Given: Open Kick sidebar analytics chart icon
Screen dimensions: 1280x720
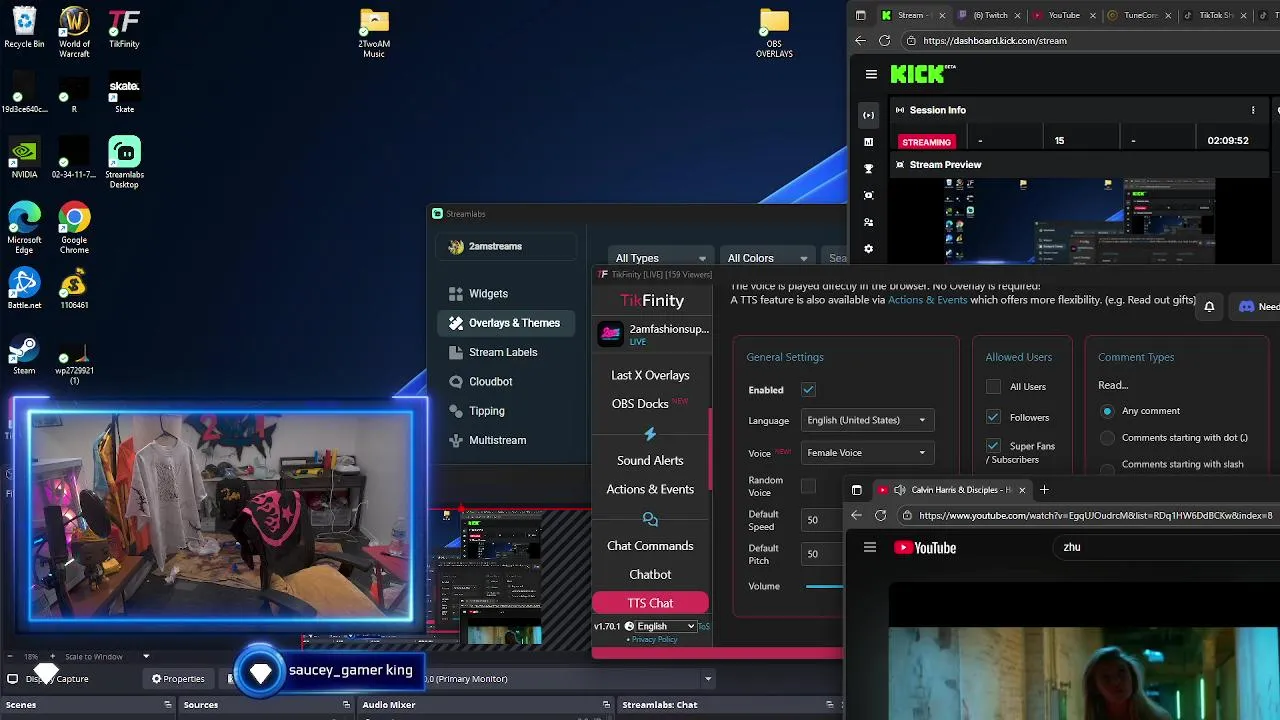Looking at the screenshot, I should 868,142.
